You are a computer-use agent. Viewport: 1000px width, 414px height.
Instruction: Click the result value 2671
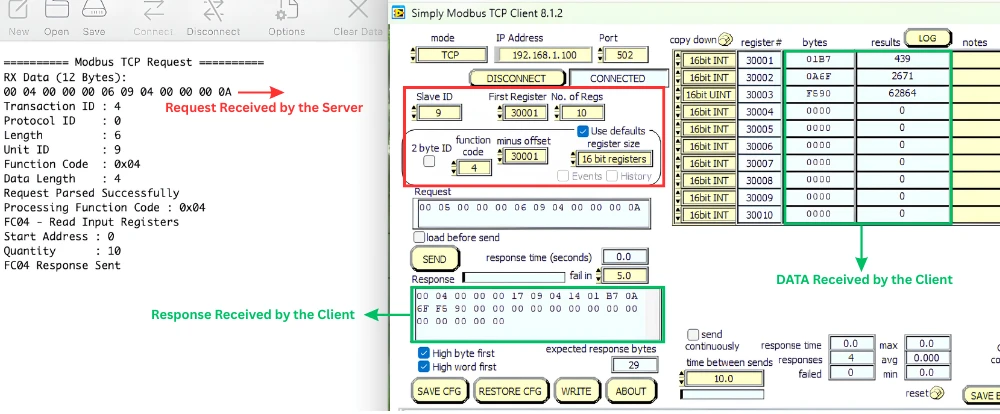coord(902,76)
